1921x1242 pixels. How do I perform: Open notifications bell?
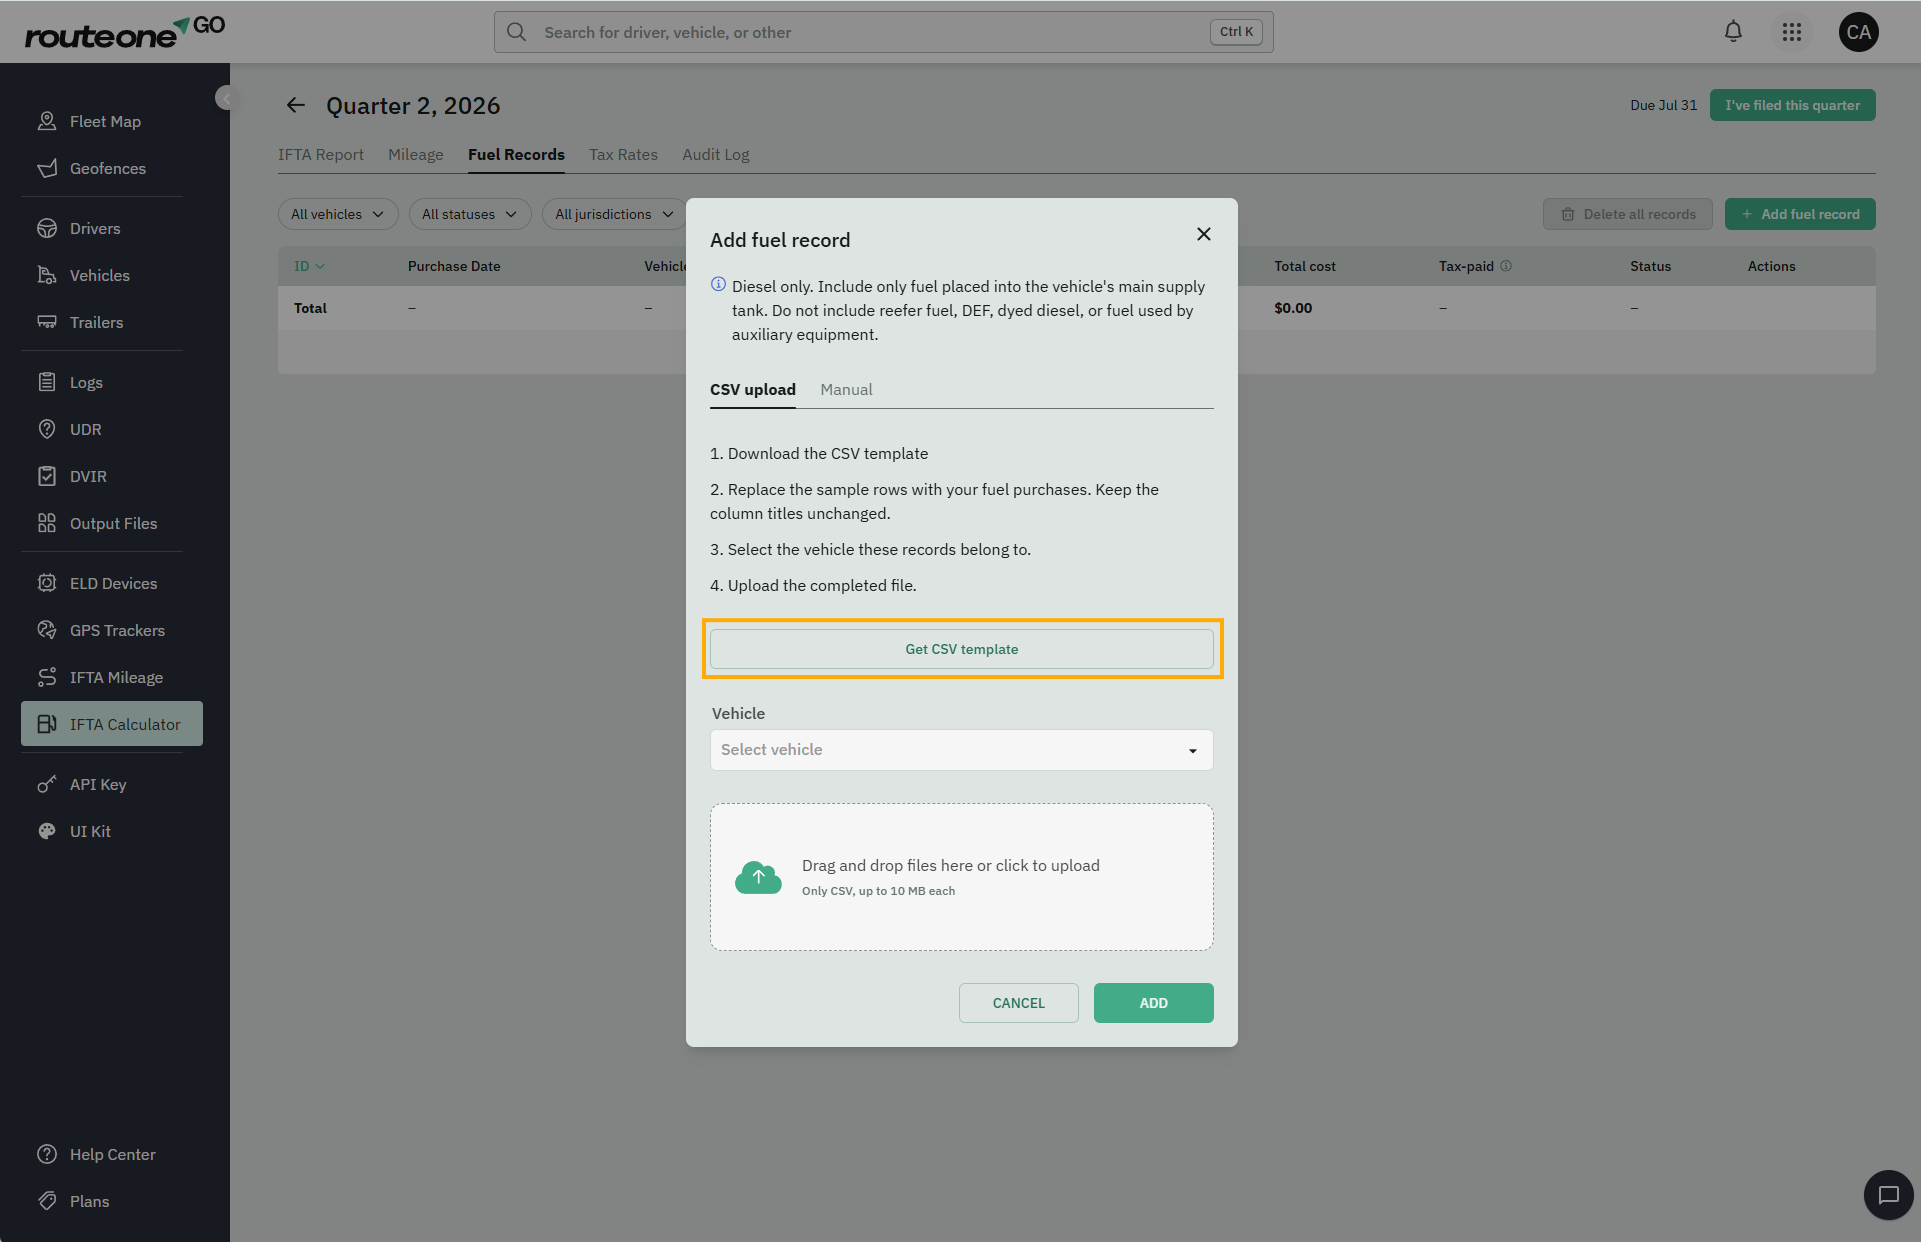tap(1733, 32)
